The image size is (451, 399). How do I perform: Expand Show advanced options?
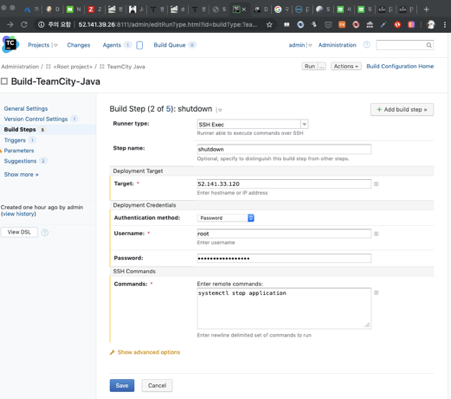click(149, 352)
